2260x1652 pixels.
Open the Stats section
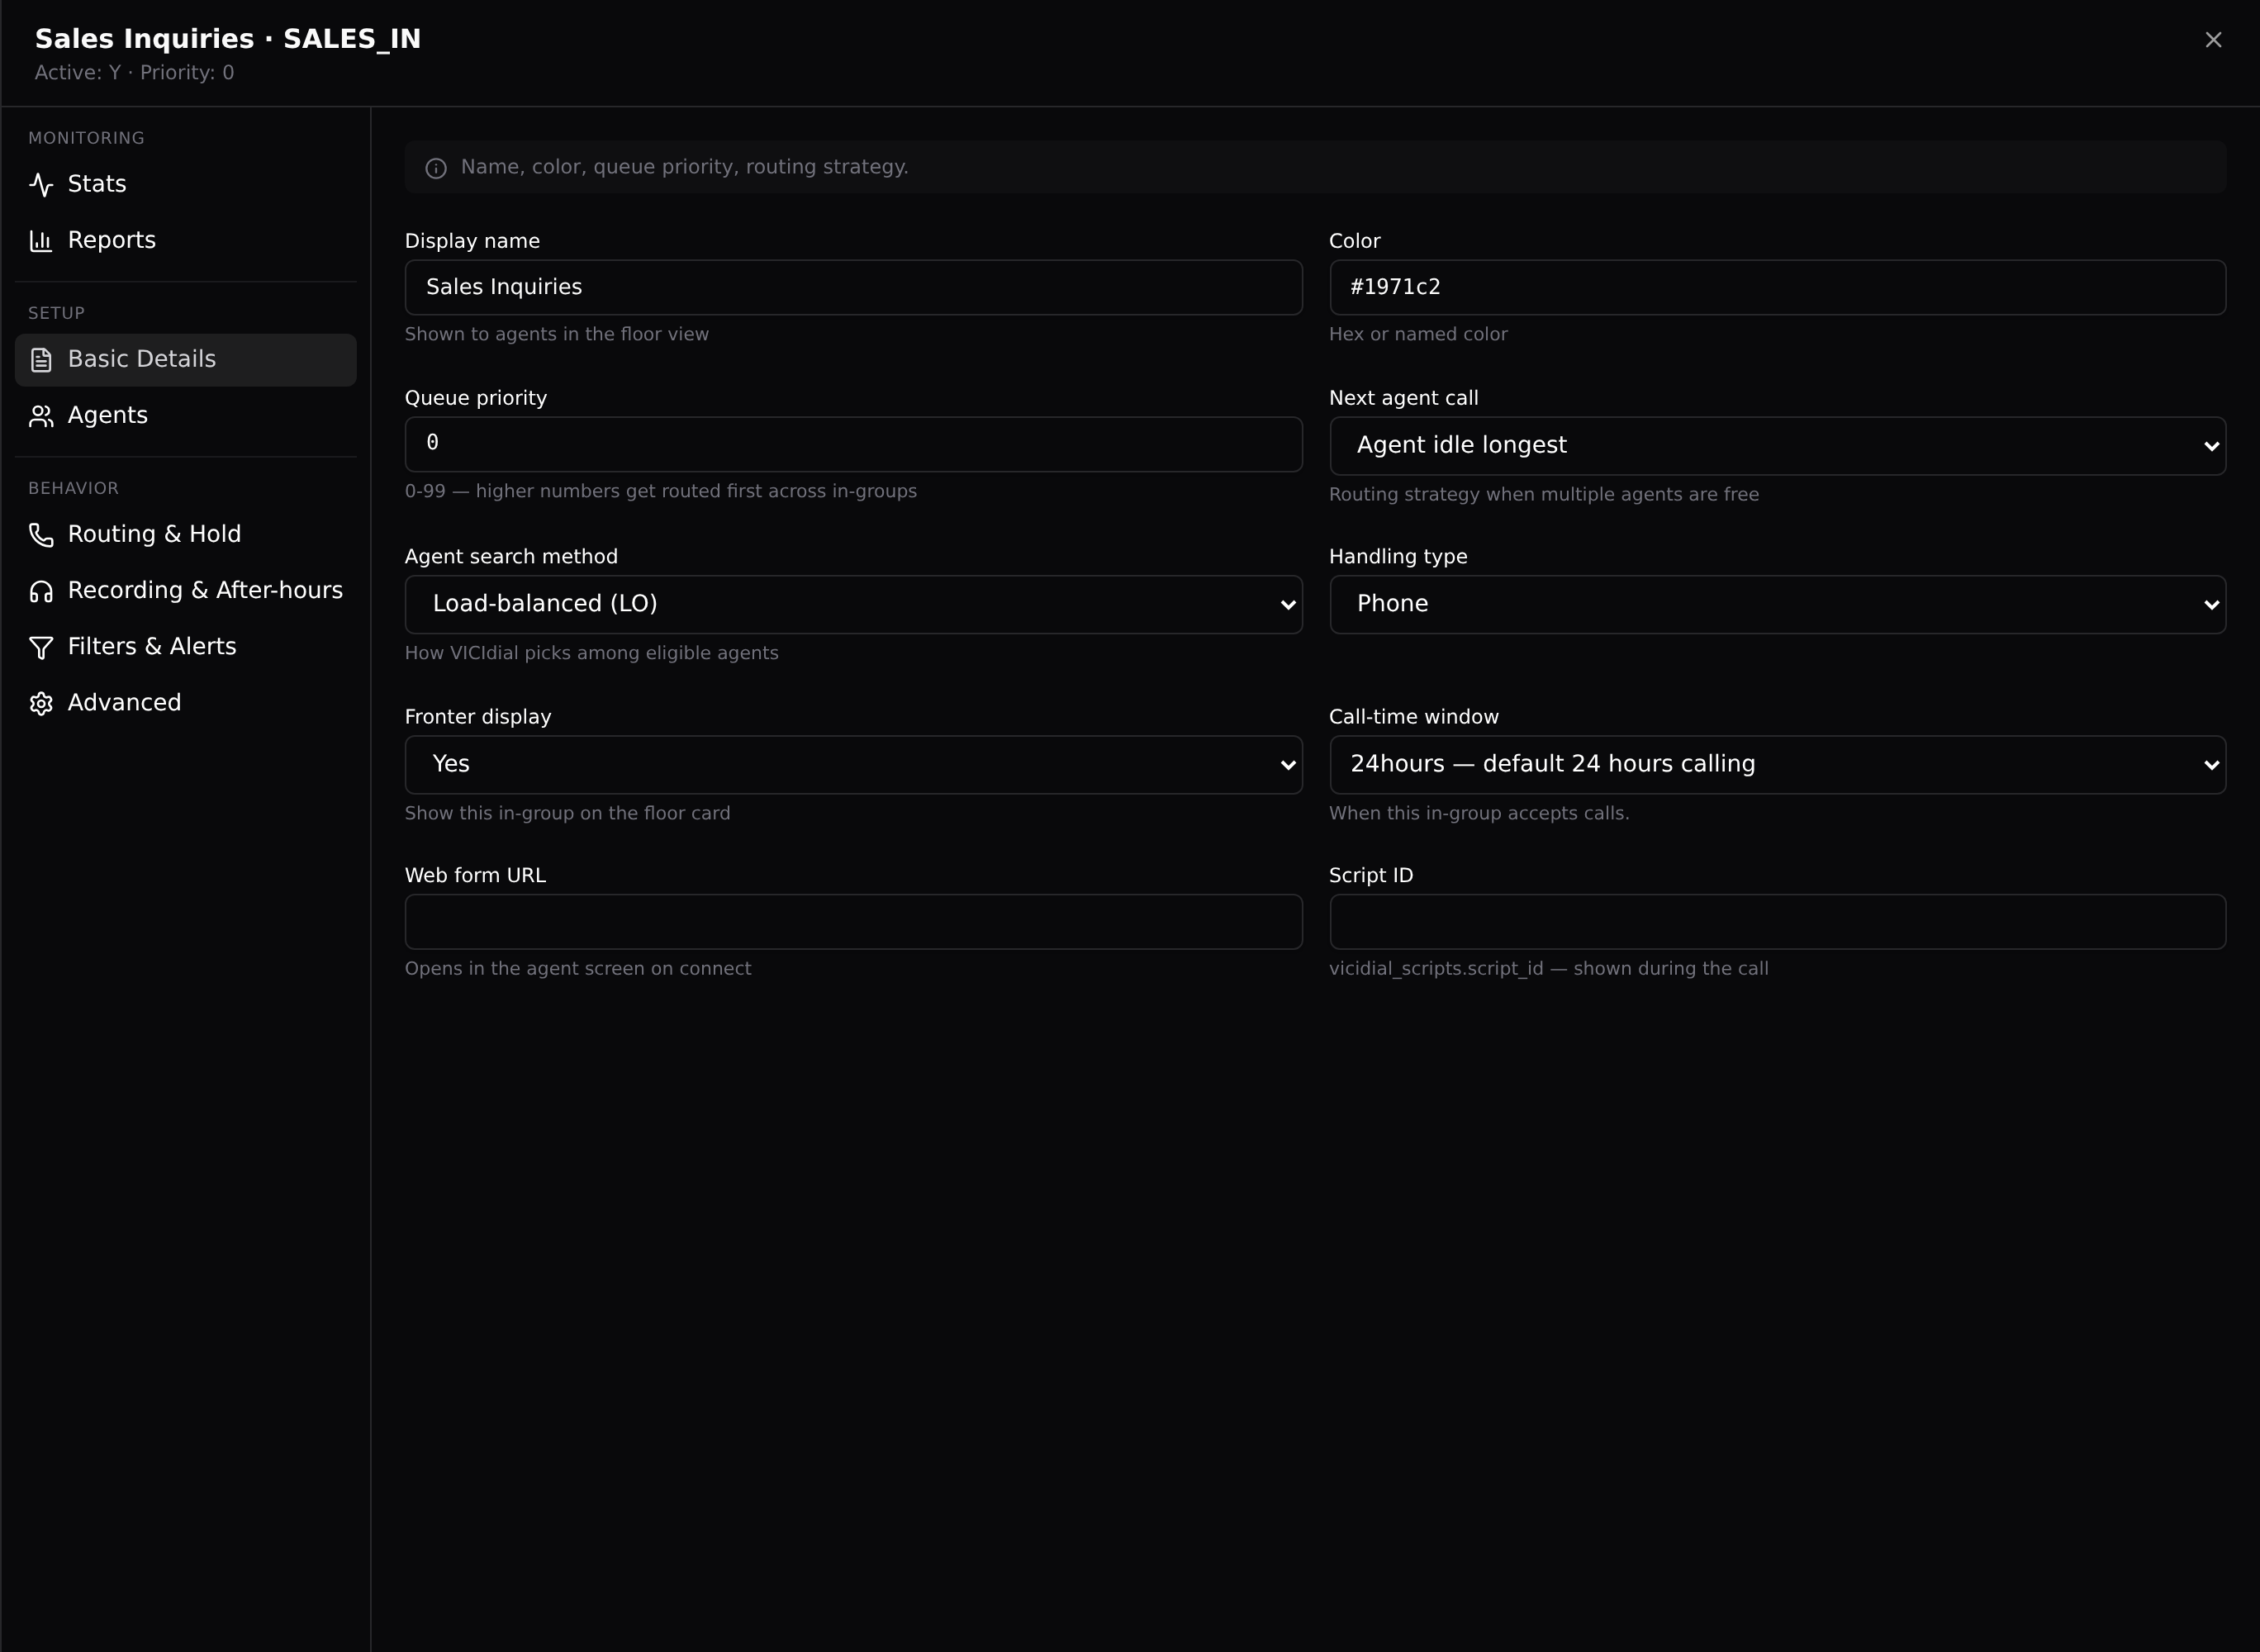coord(186,184)
